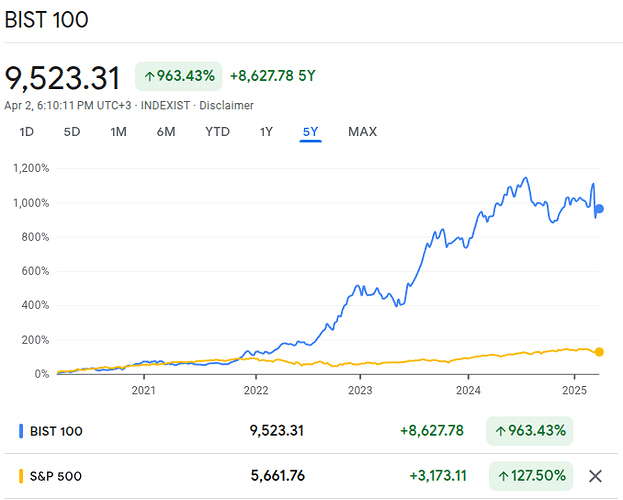
Task: Show MAX history range
Action: tap(362, 132)
